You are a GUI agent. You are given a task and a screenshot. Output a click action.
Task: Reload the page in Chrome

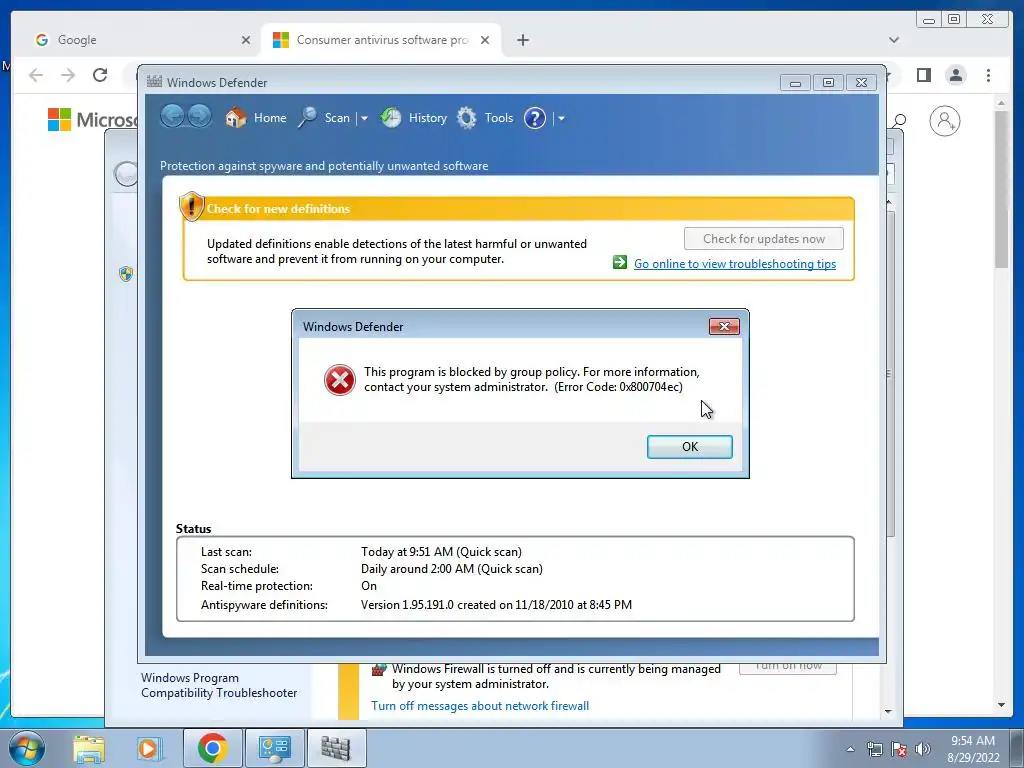[x=100, y=75]
